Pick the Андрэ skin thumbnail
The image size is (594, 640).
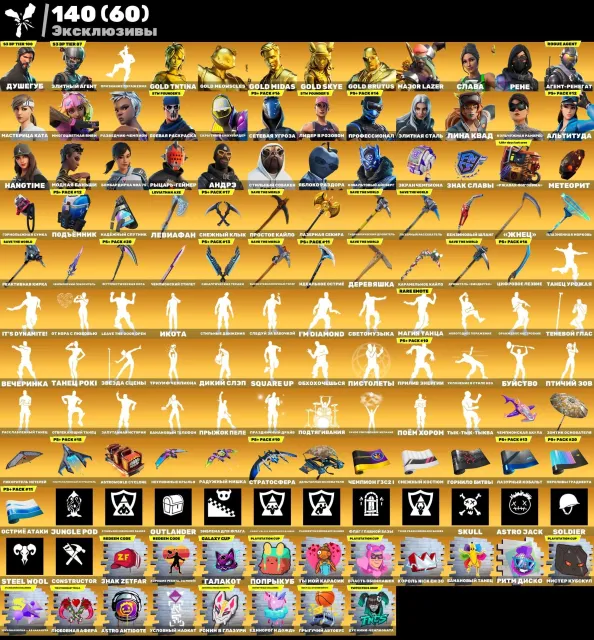223,165
